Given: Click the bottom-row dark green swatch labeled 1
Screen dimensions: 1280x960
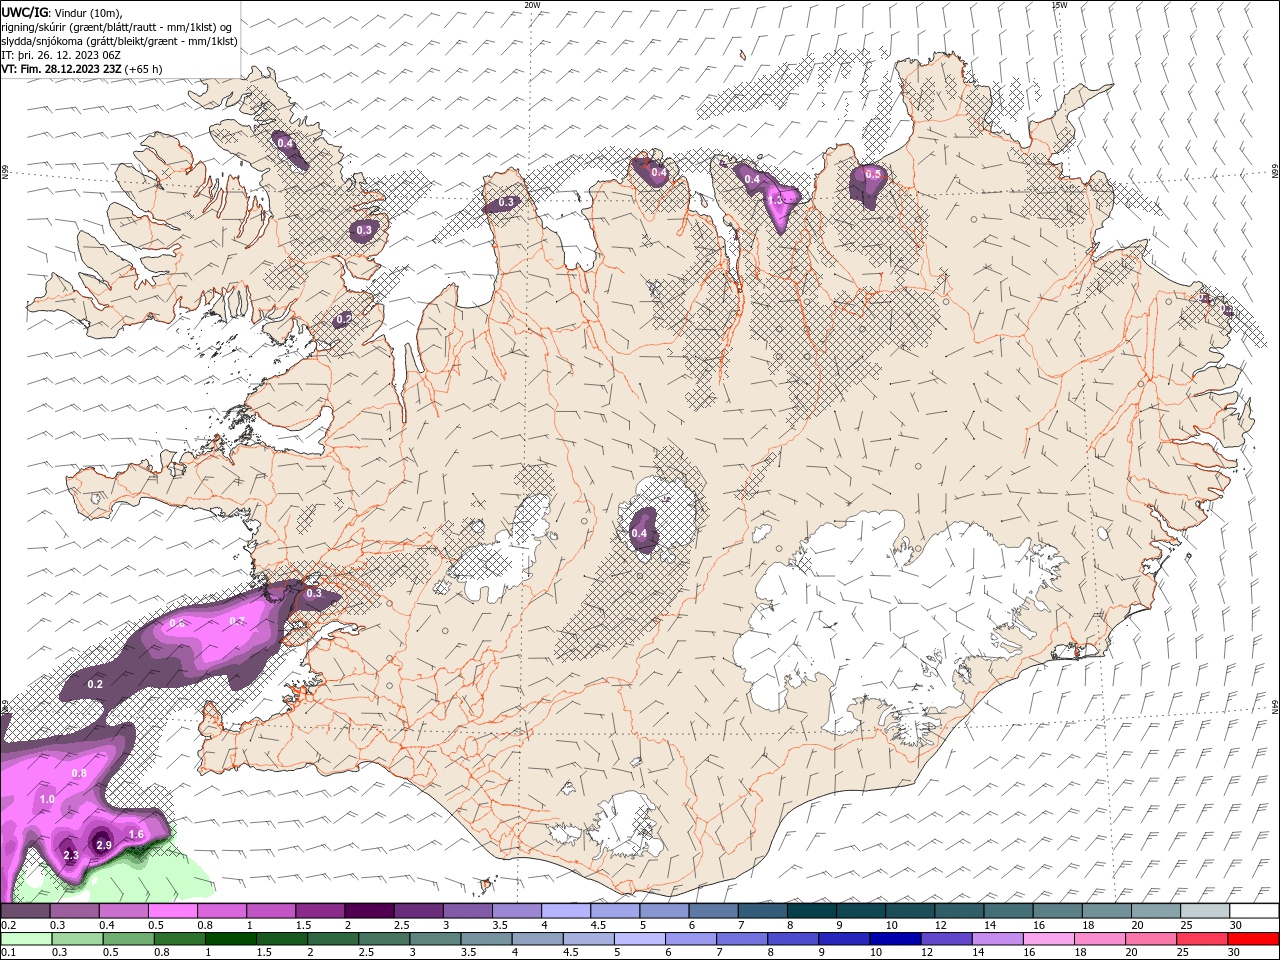Looking at the screenshot, I should (x=229, y=939).
